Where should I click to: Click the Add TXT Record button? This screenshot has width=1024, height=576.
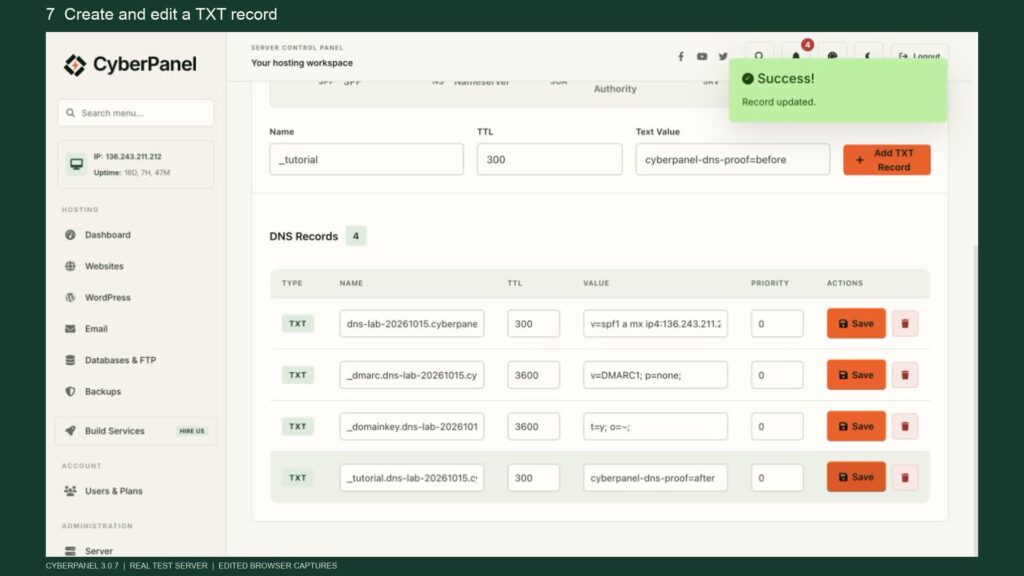click(886, 159)
